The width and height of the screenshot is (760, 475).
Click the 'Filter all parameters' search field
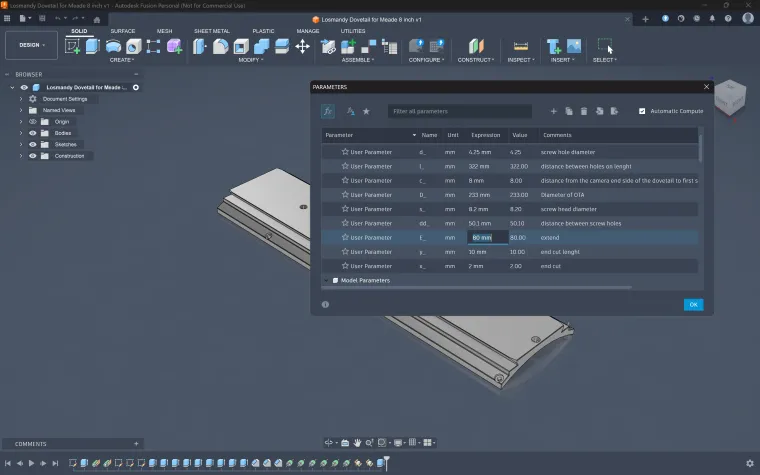click(461, 111)
